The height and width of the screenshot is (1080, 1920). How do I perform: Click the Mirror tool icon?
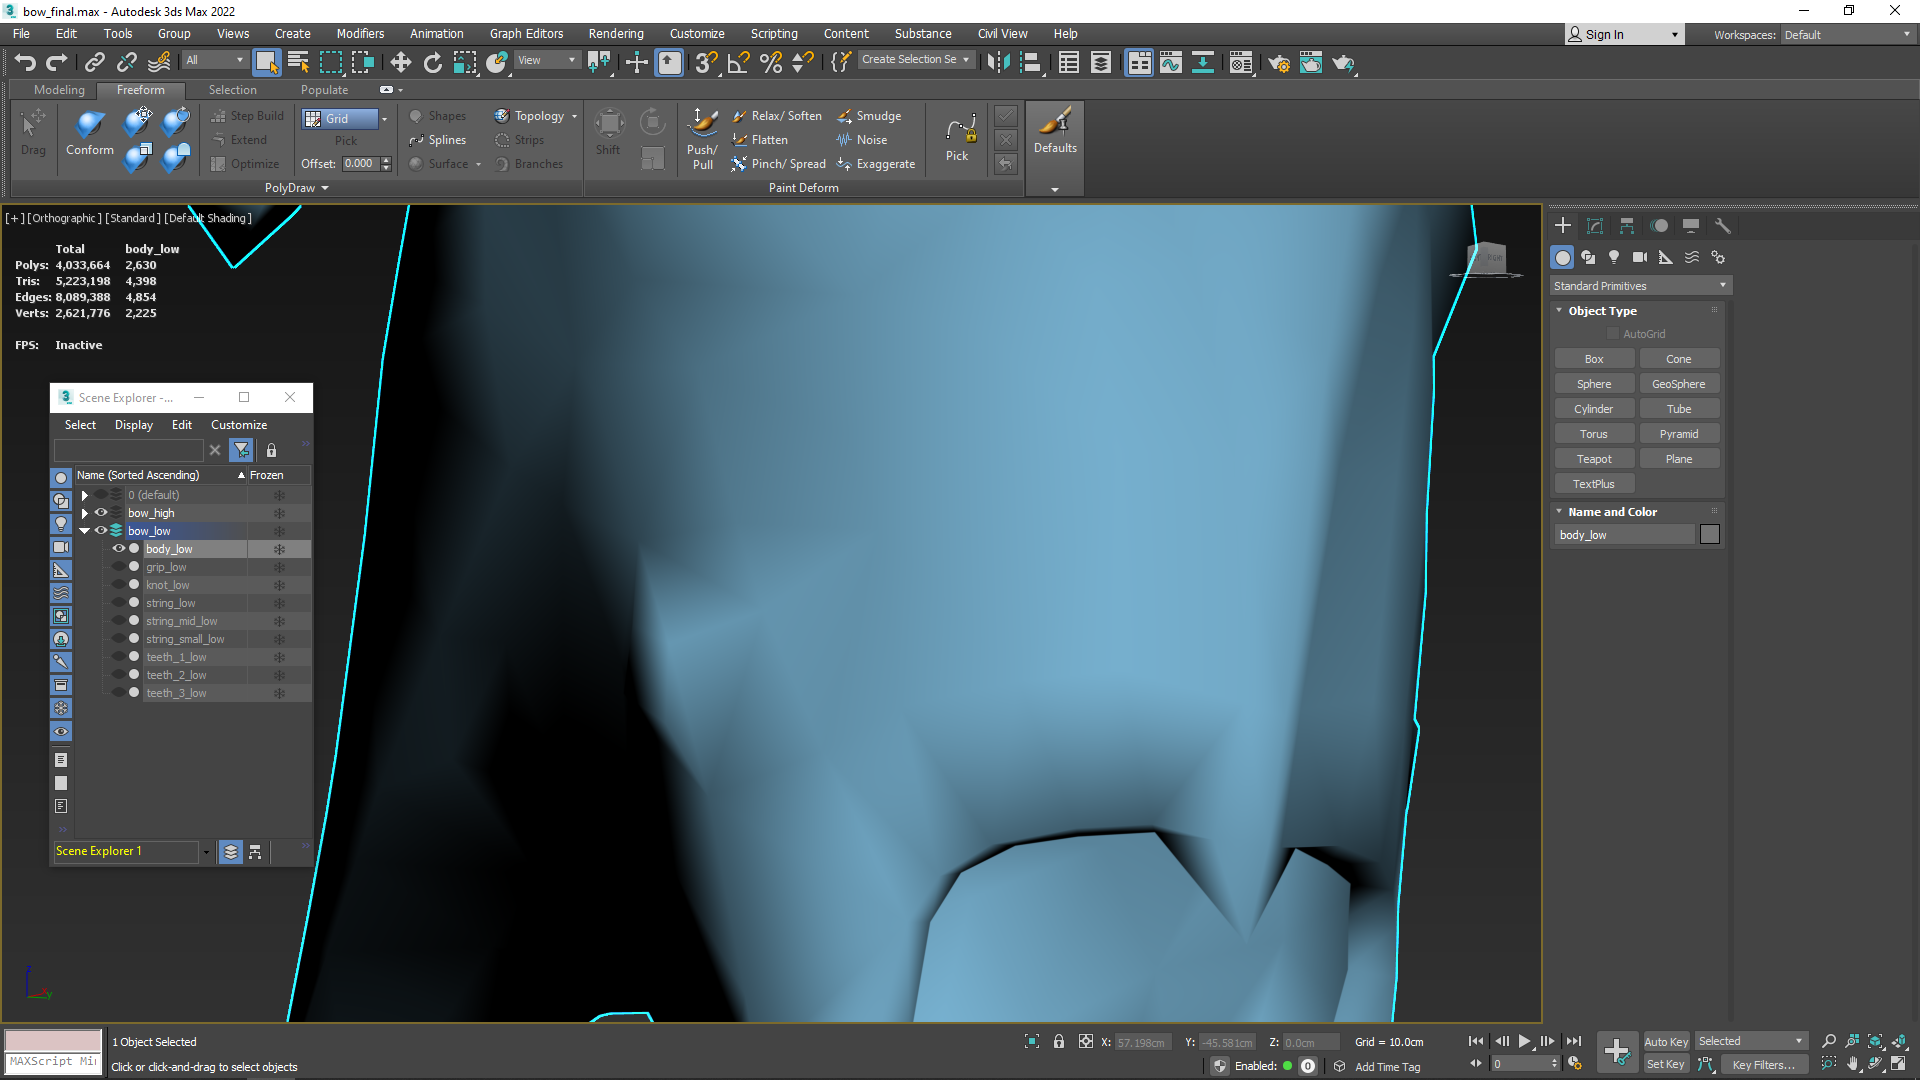tap(997, 62)
